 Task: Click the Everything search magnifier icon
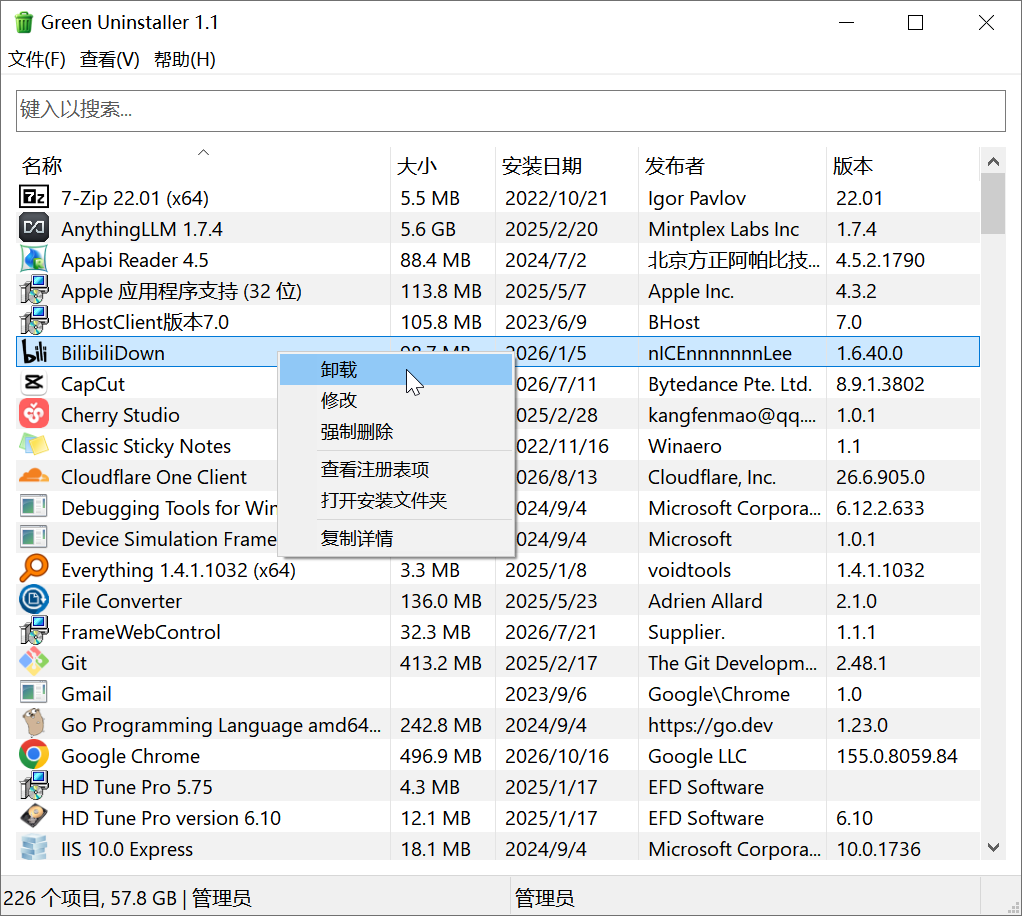click(34, 569)
